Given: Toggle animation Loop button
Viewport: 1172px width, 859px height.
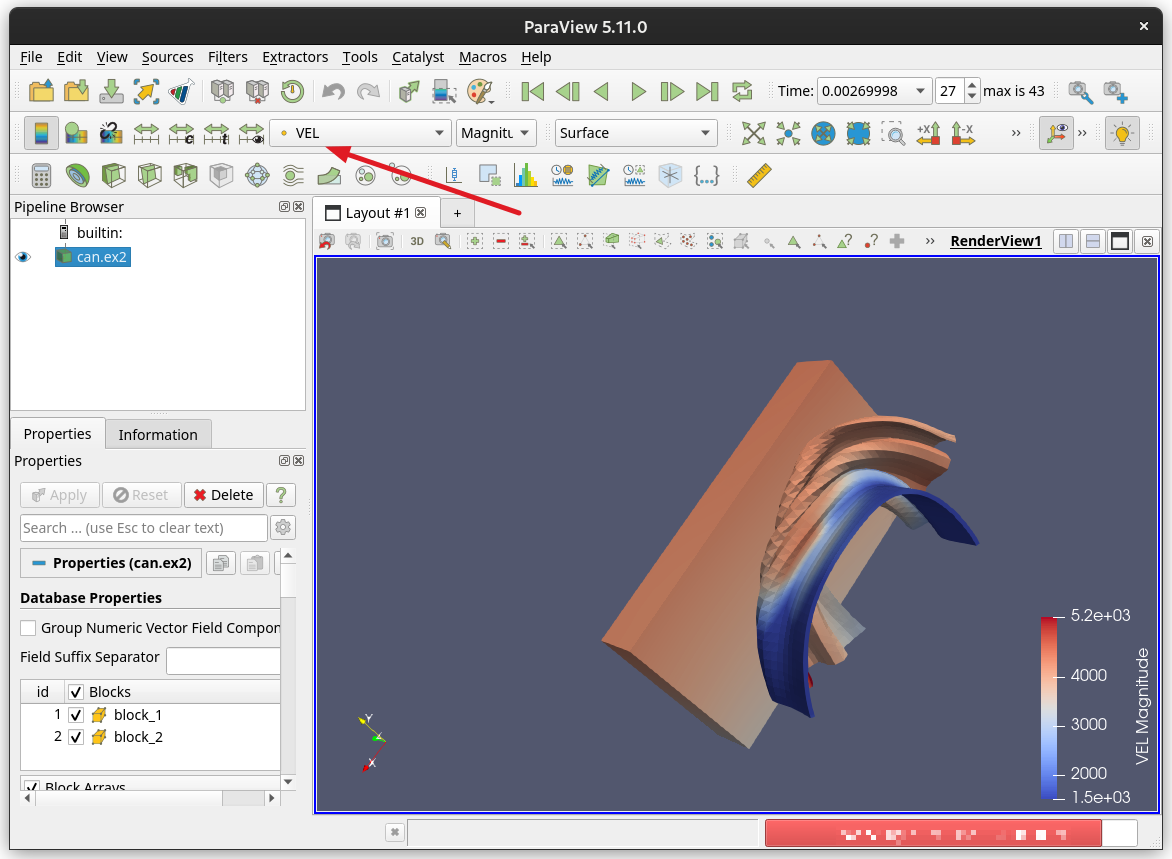Looking at the screenshot, I should pyautogui.click(x=741, y=91).
